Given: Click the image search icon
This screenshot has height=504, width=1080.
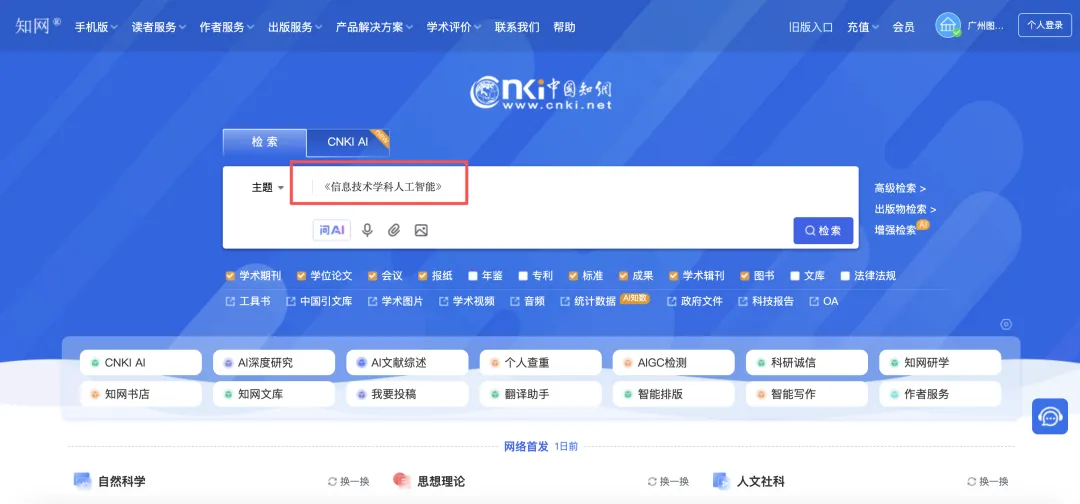Looking at the screenshot, I should click(x=421, y=230).
